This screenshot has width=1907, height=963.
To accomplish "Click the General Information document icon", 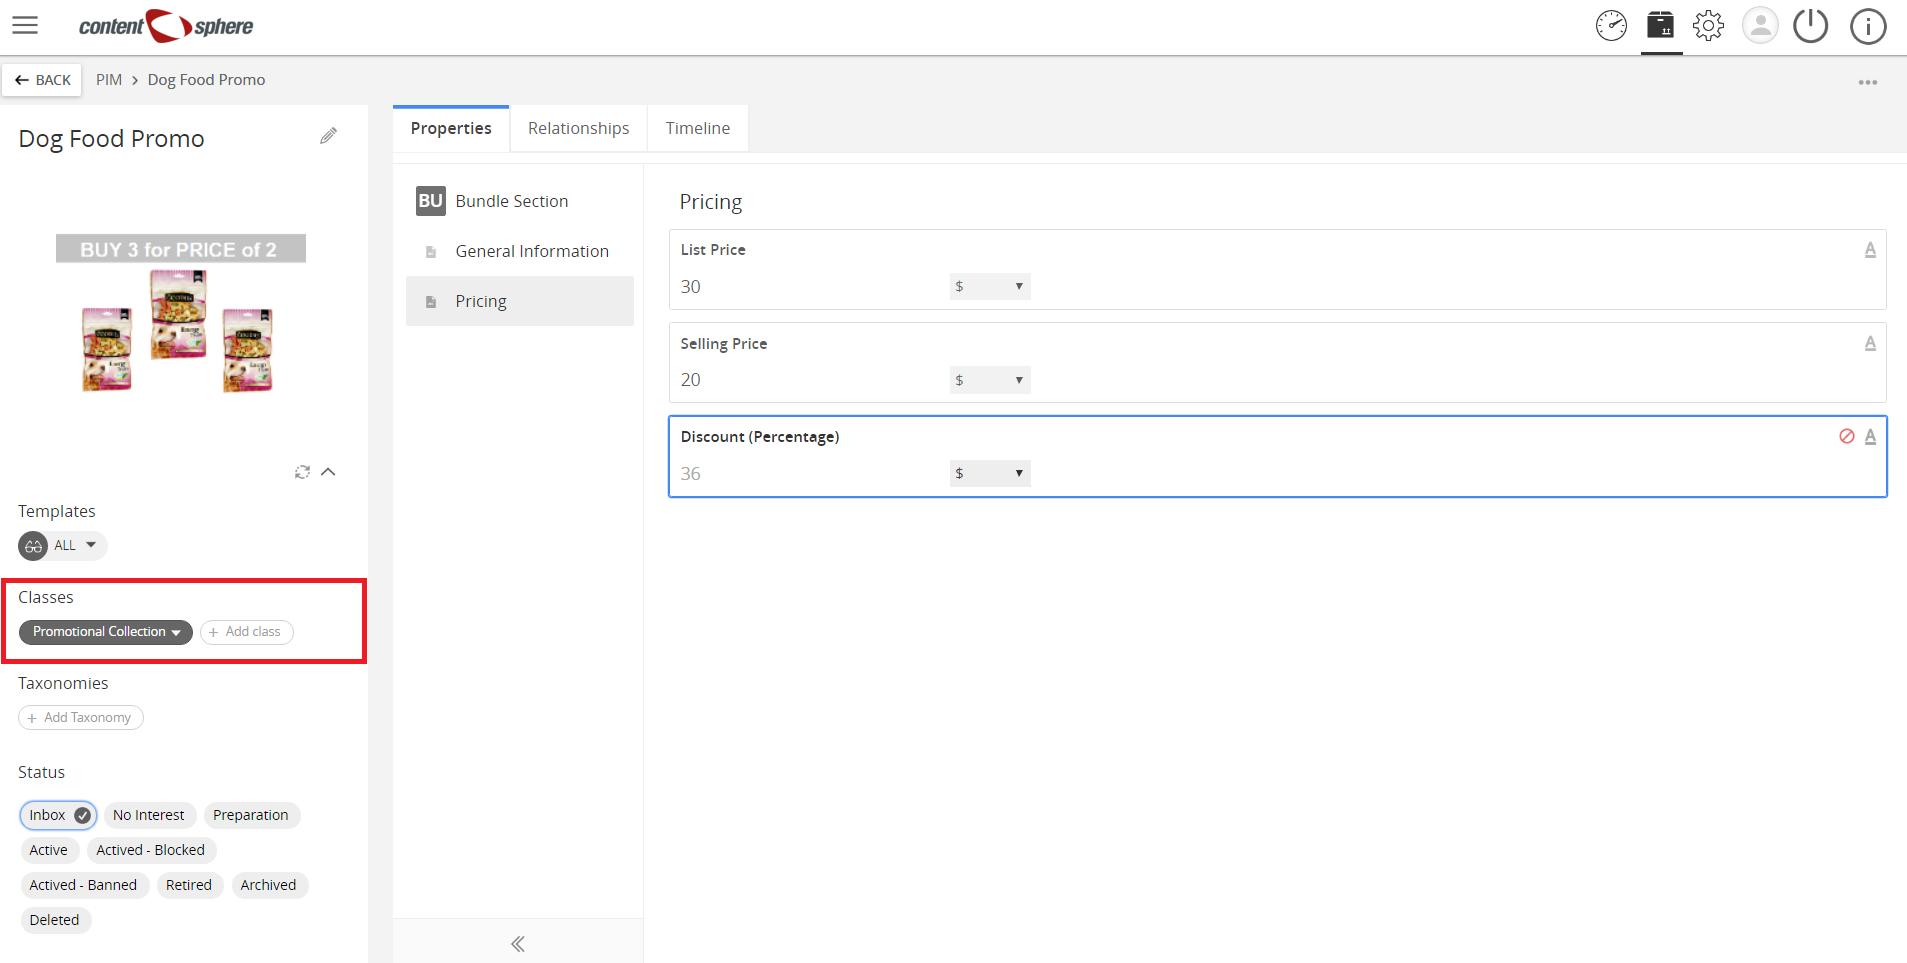I will [431, 252].
